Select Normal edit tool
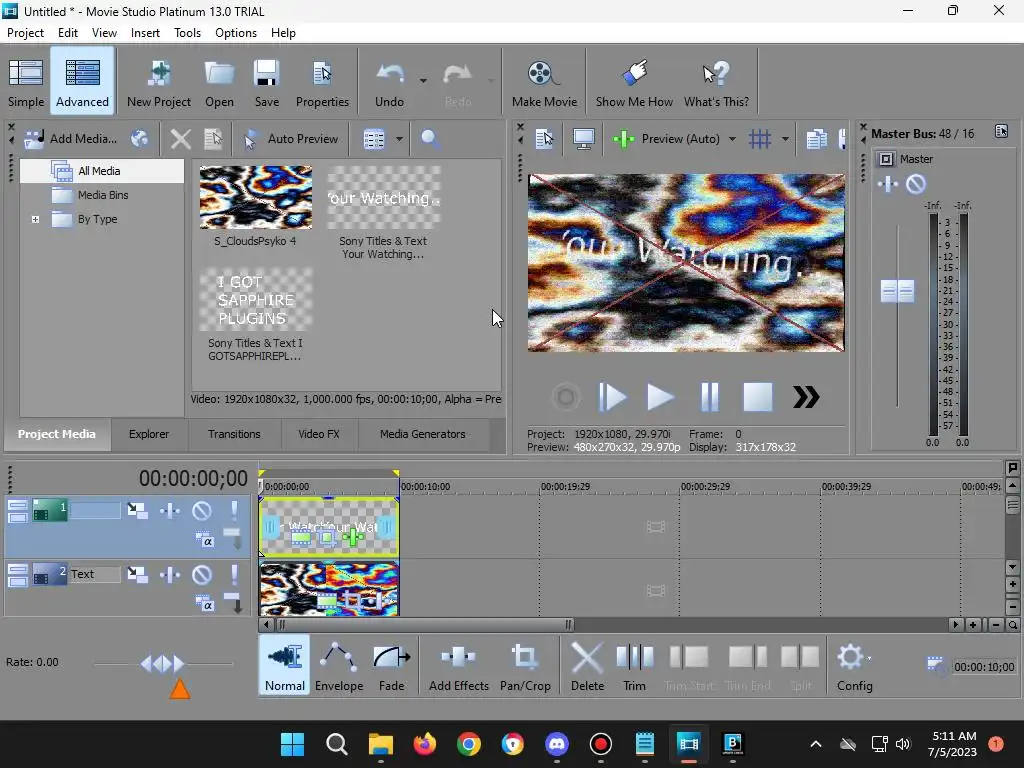The width and height of the screenshot is (1024, 768). [285, 666]
